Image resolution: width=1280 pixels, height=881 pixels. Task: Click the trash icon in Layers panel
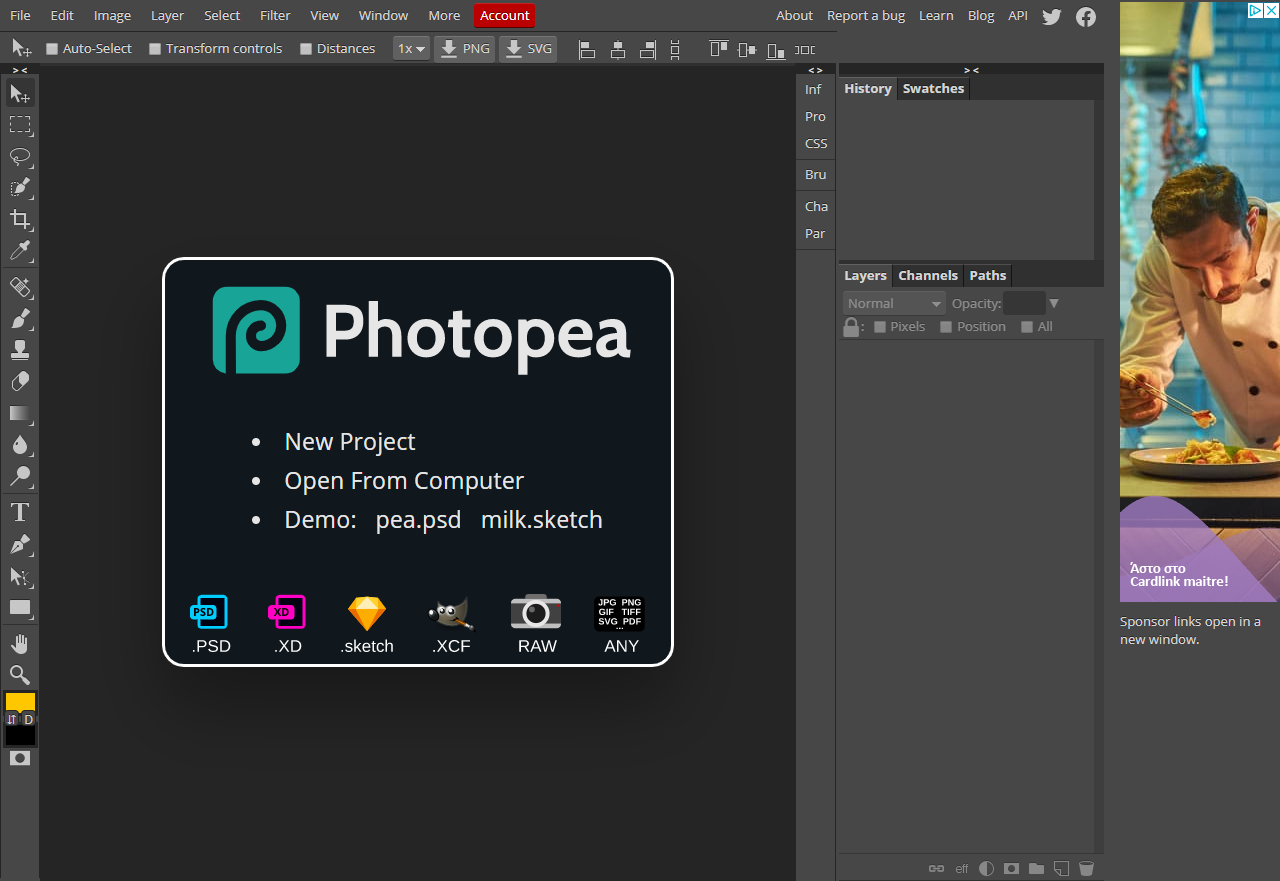1087,868
